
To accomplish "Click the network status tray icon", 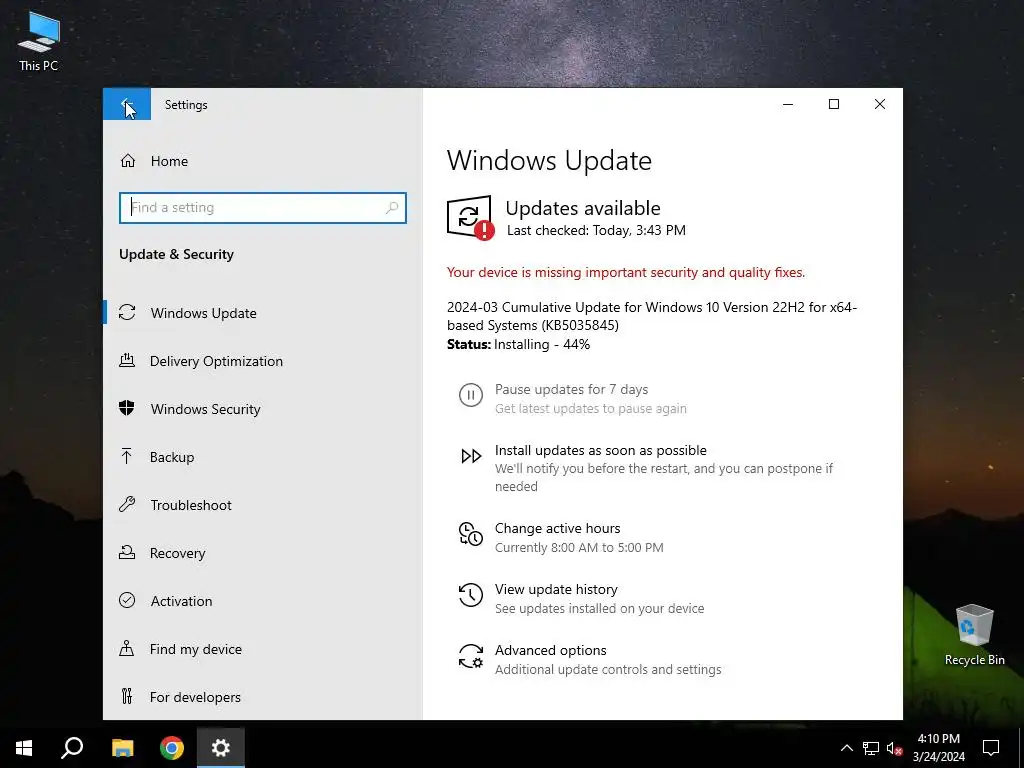I will (x=871, y=748).
